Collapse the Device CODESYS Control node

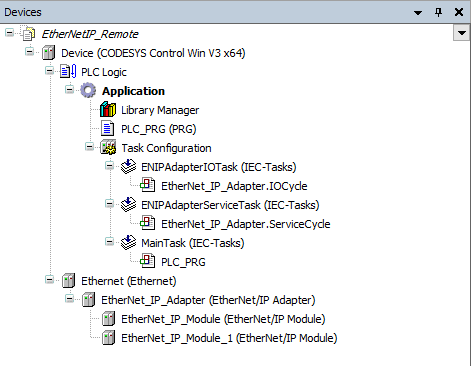click(30, 52)
